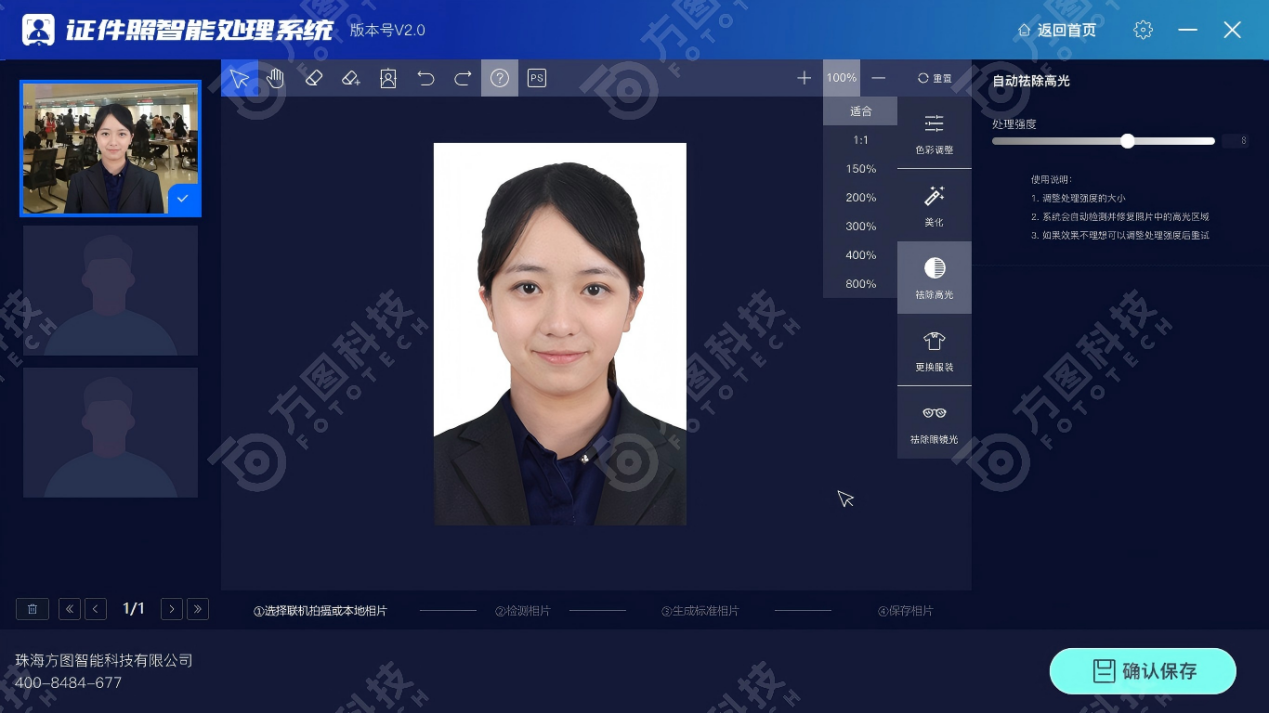The height and width of the screenshot is (713, 1269).
Task: Click phone number 400-8484-677
Action: (x=68, y=683)
